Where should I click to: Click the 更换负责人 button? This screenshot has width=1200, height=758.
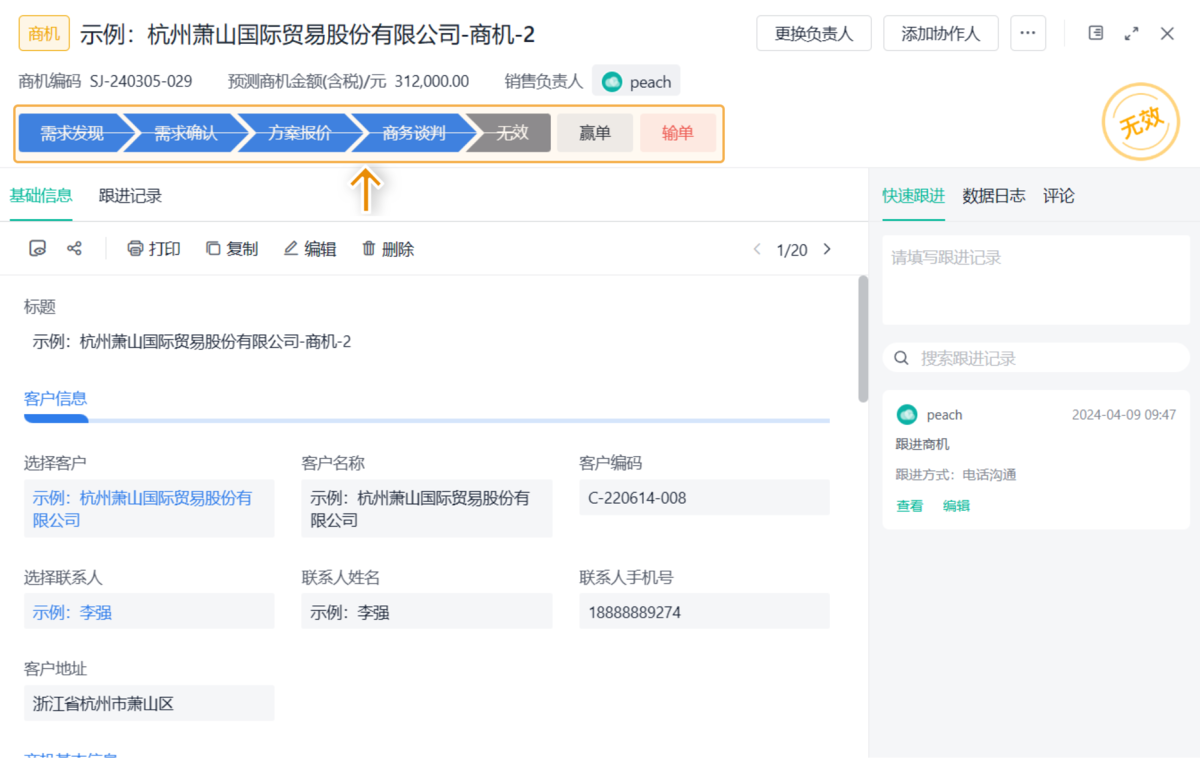813,33
